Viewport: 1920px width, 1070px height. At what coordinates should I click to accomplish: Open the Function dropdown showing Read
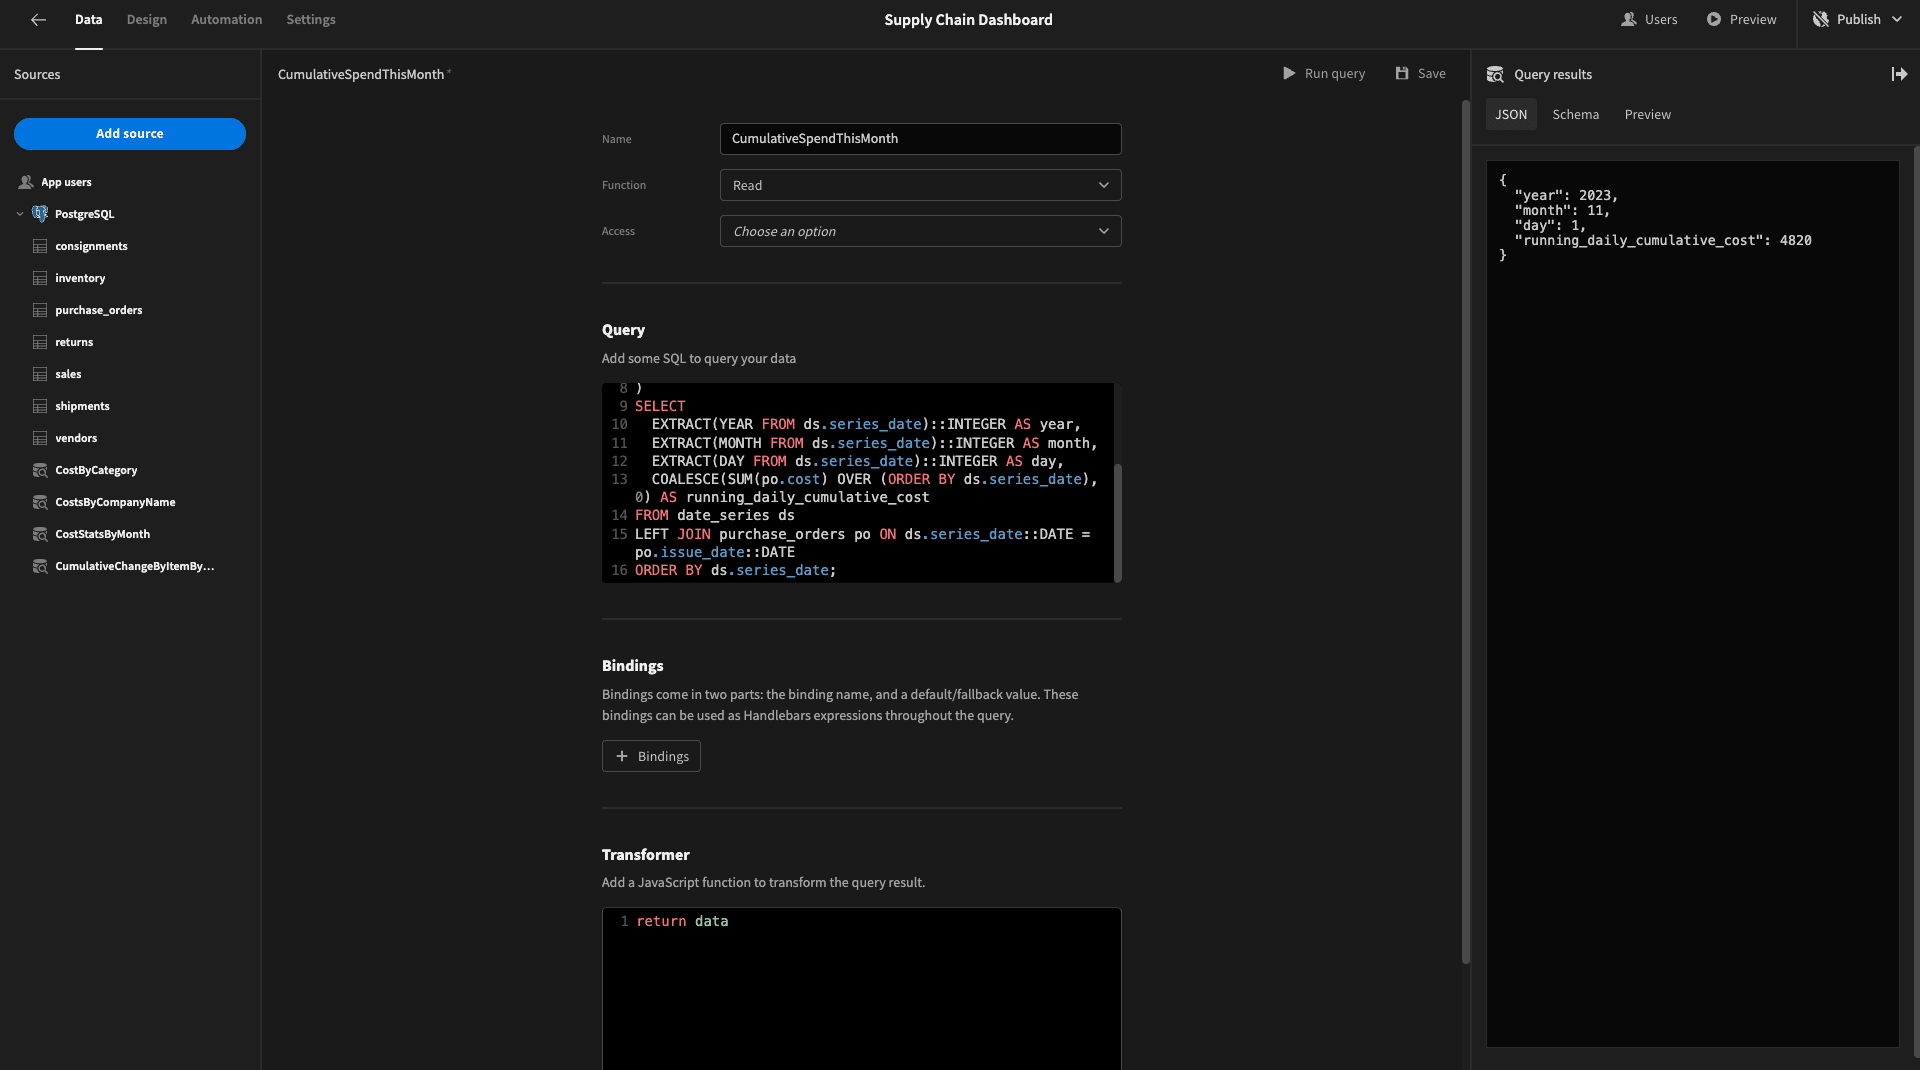(x=920, y=185)
